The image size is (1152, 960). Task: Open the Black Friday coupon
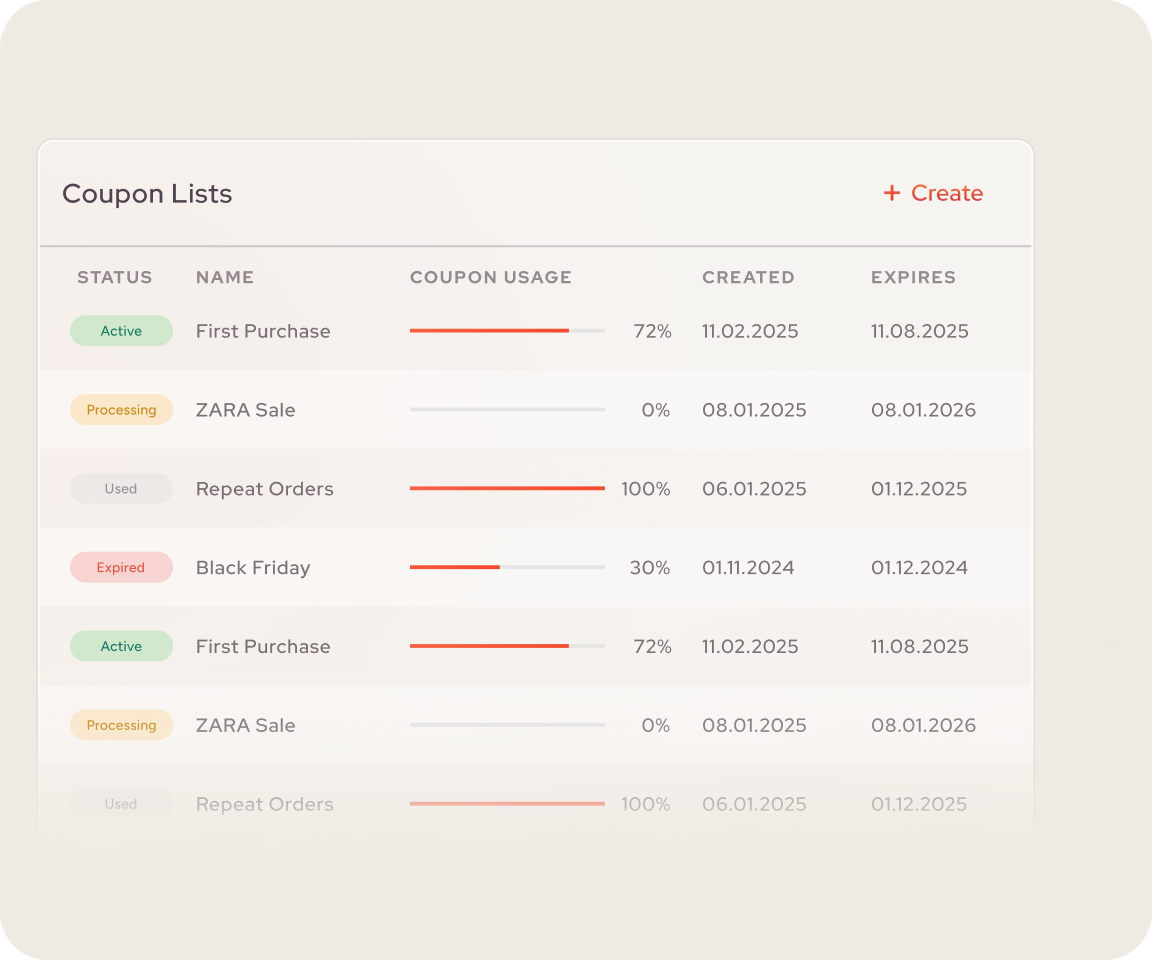click(253, 568)
